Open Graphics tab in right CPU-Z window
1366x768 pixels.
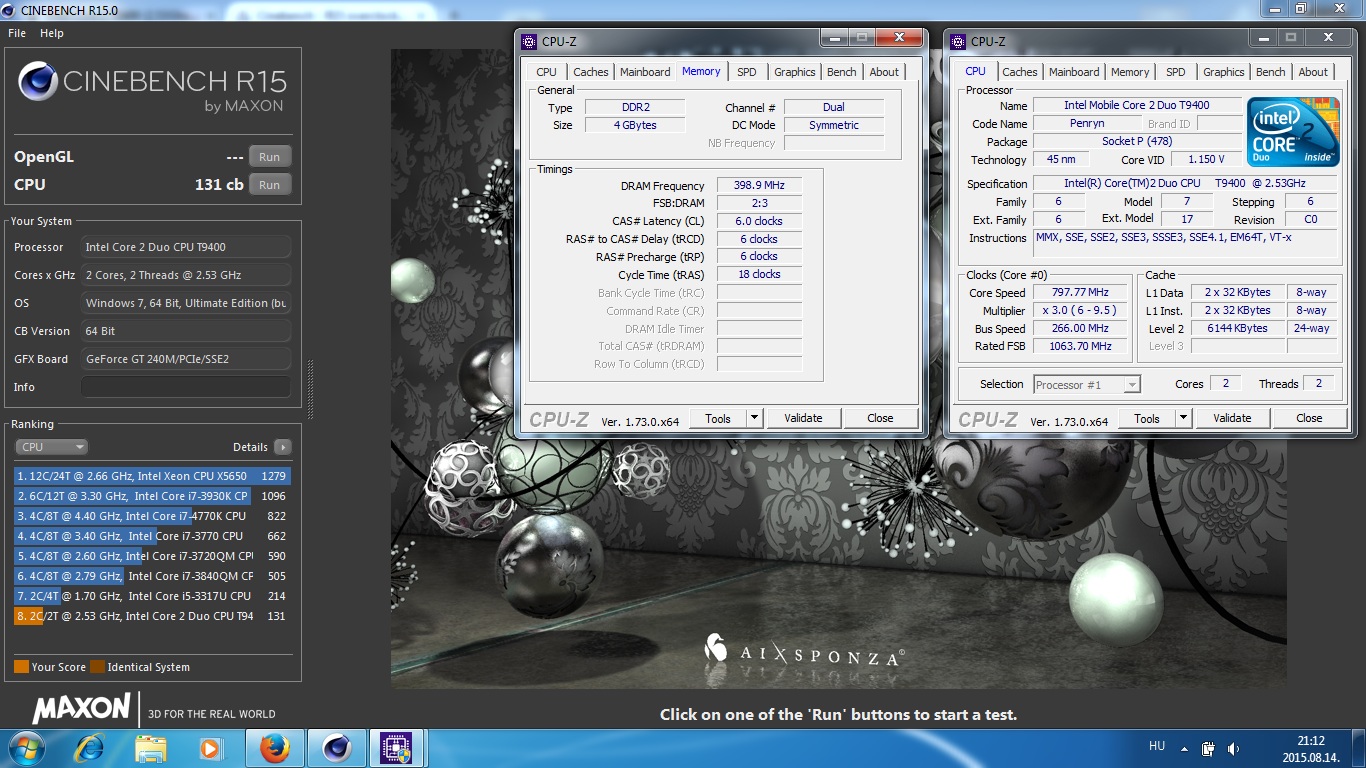coord(1223,72)
